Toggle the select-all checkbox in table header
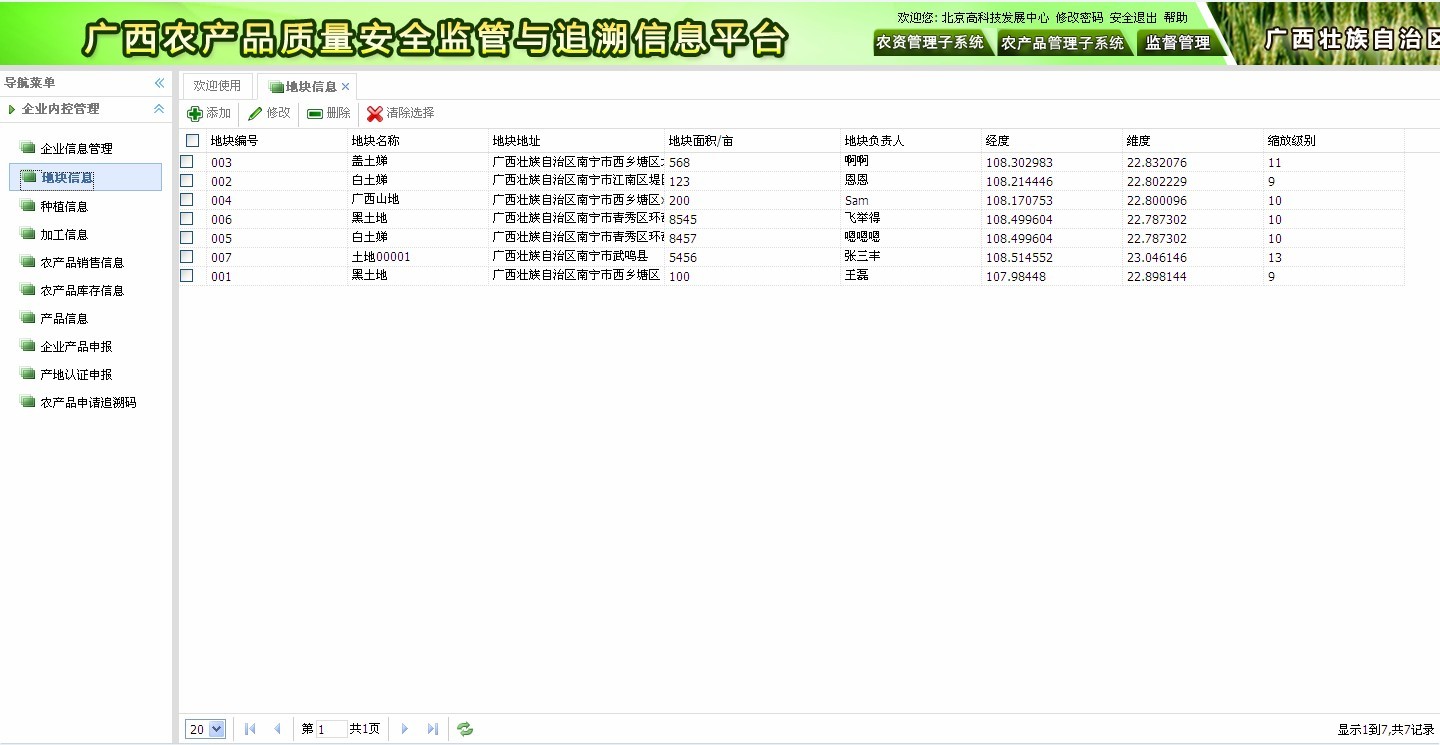The height and width of the screenshot is (745, 1440). tap(193, 141)
